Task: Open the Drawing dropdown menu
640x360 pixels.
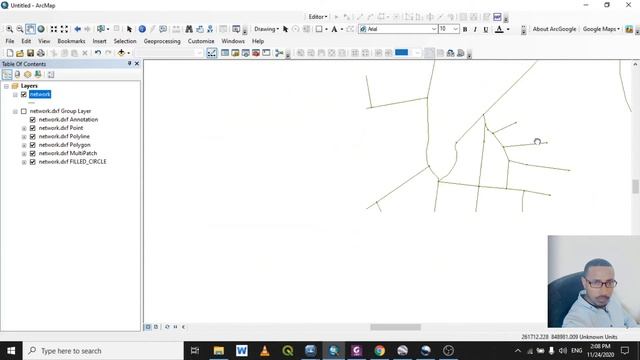Action: [x=267, y=29]
